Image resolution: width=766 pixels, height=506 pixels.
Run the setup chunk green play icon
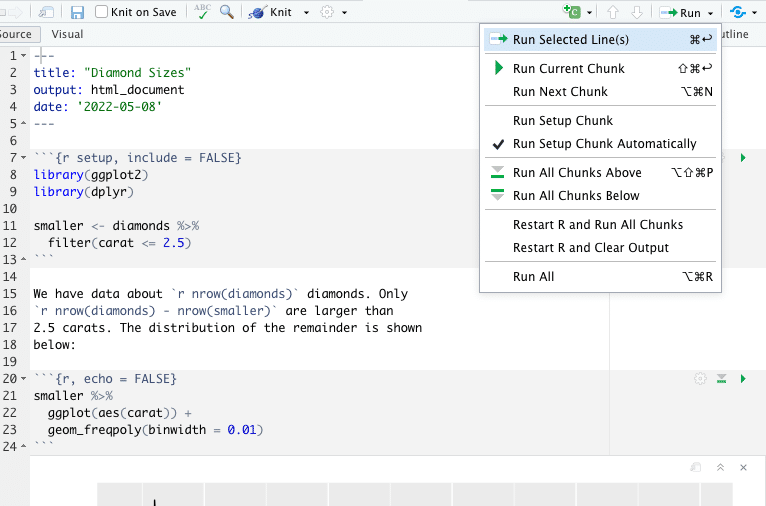[743, 158]
